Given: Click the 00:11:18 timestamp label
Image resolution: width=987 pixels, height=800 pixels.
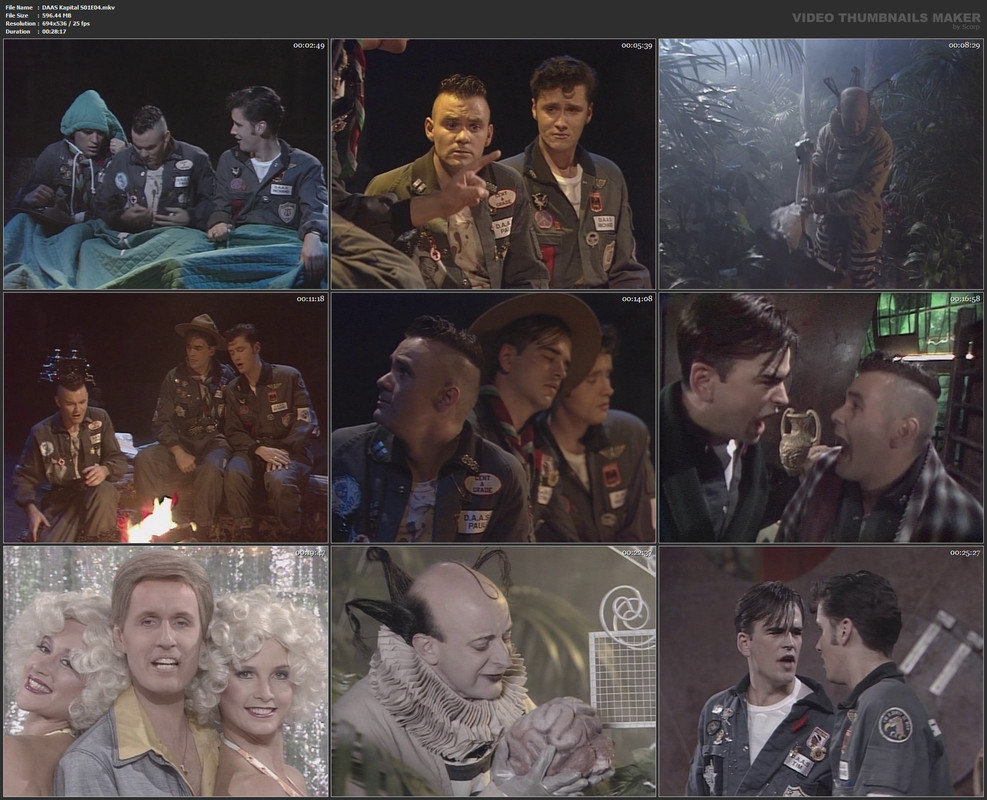Looking at the screenshot, I should pos(310,299).
